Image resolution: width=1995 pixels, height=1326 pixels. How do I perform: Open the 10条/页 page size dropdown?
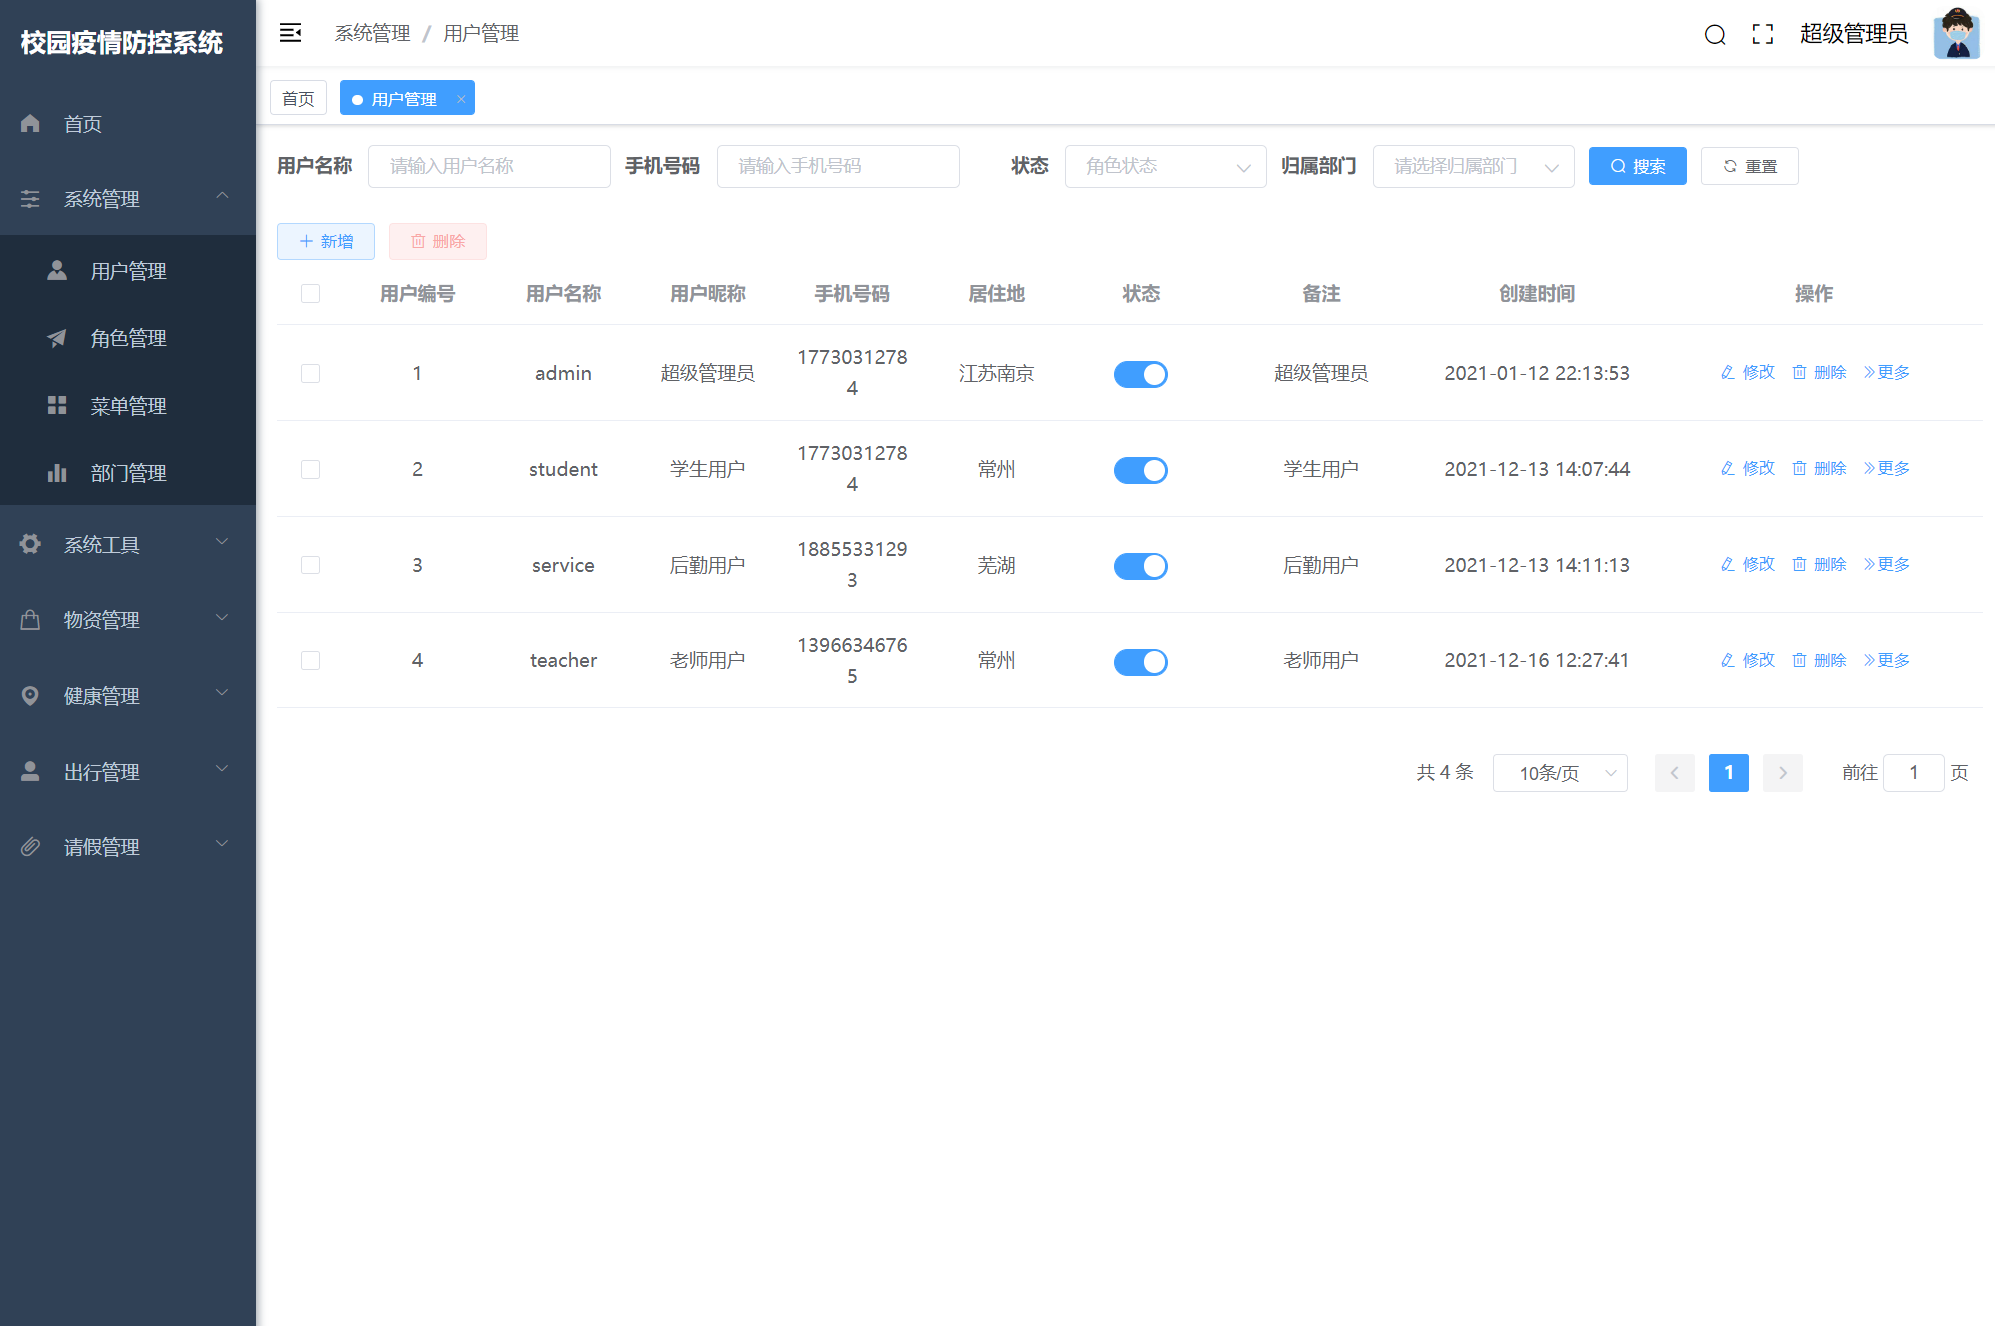click(x=1559, y=773)
